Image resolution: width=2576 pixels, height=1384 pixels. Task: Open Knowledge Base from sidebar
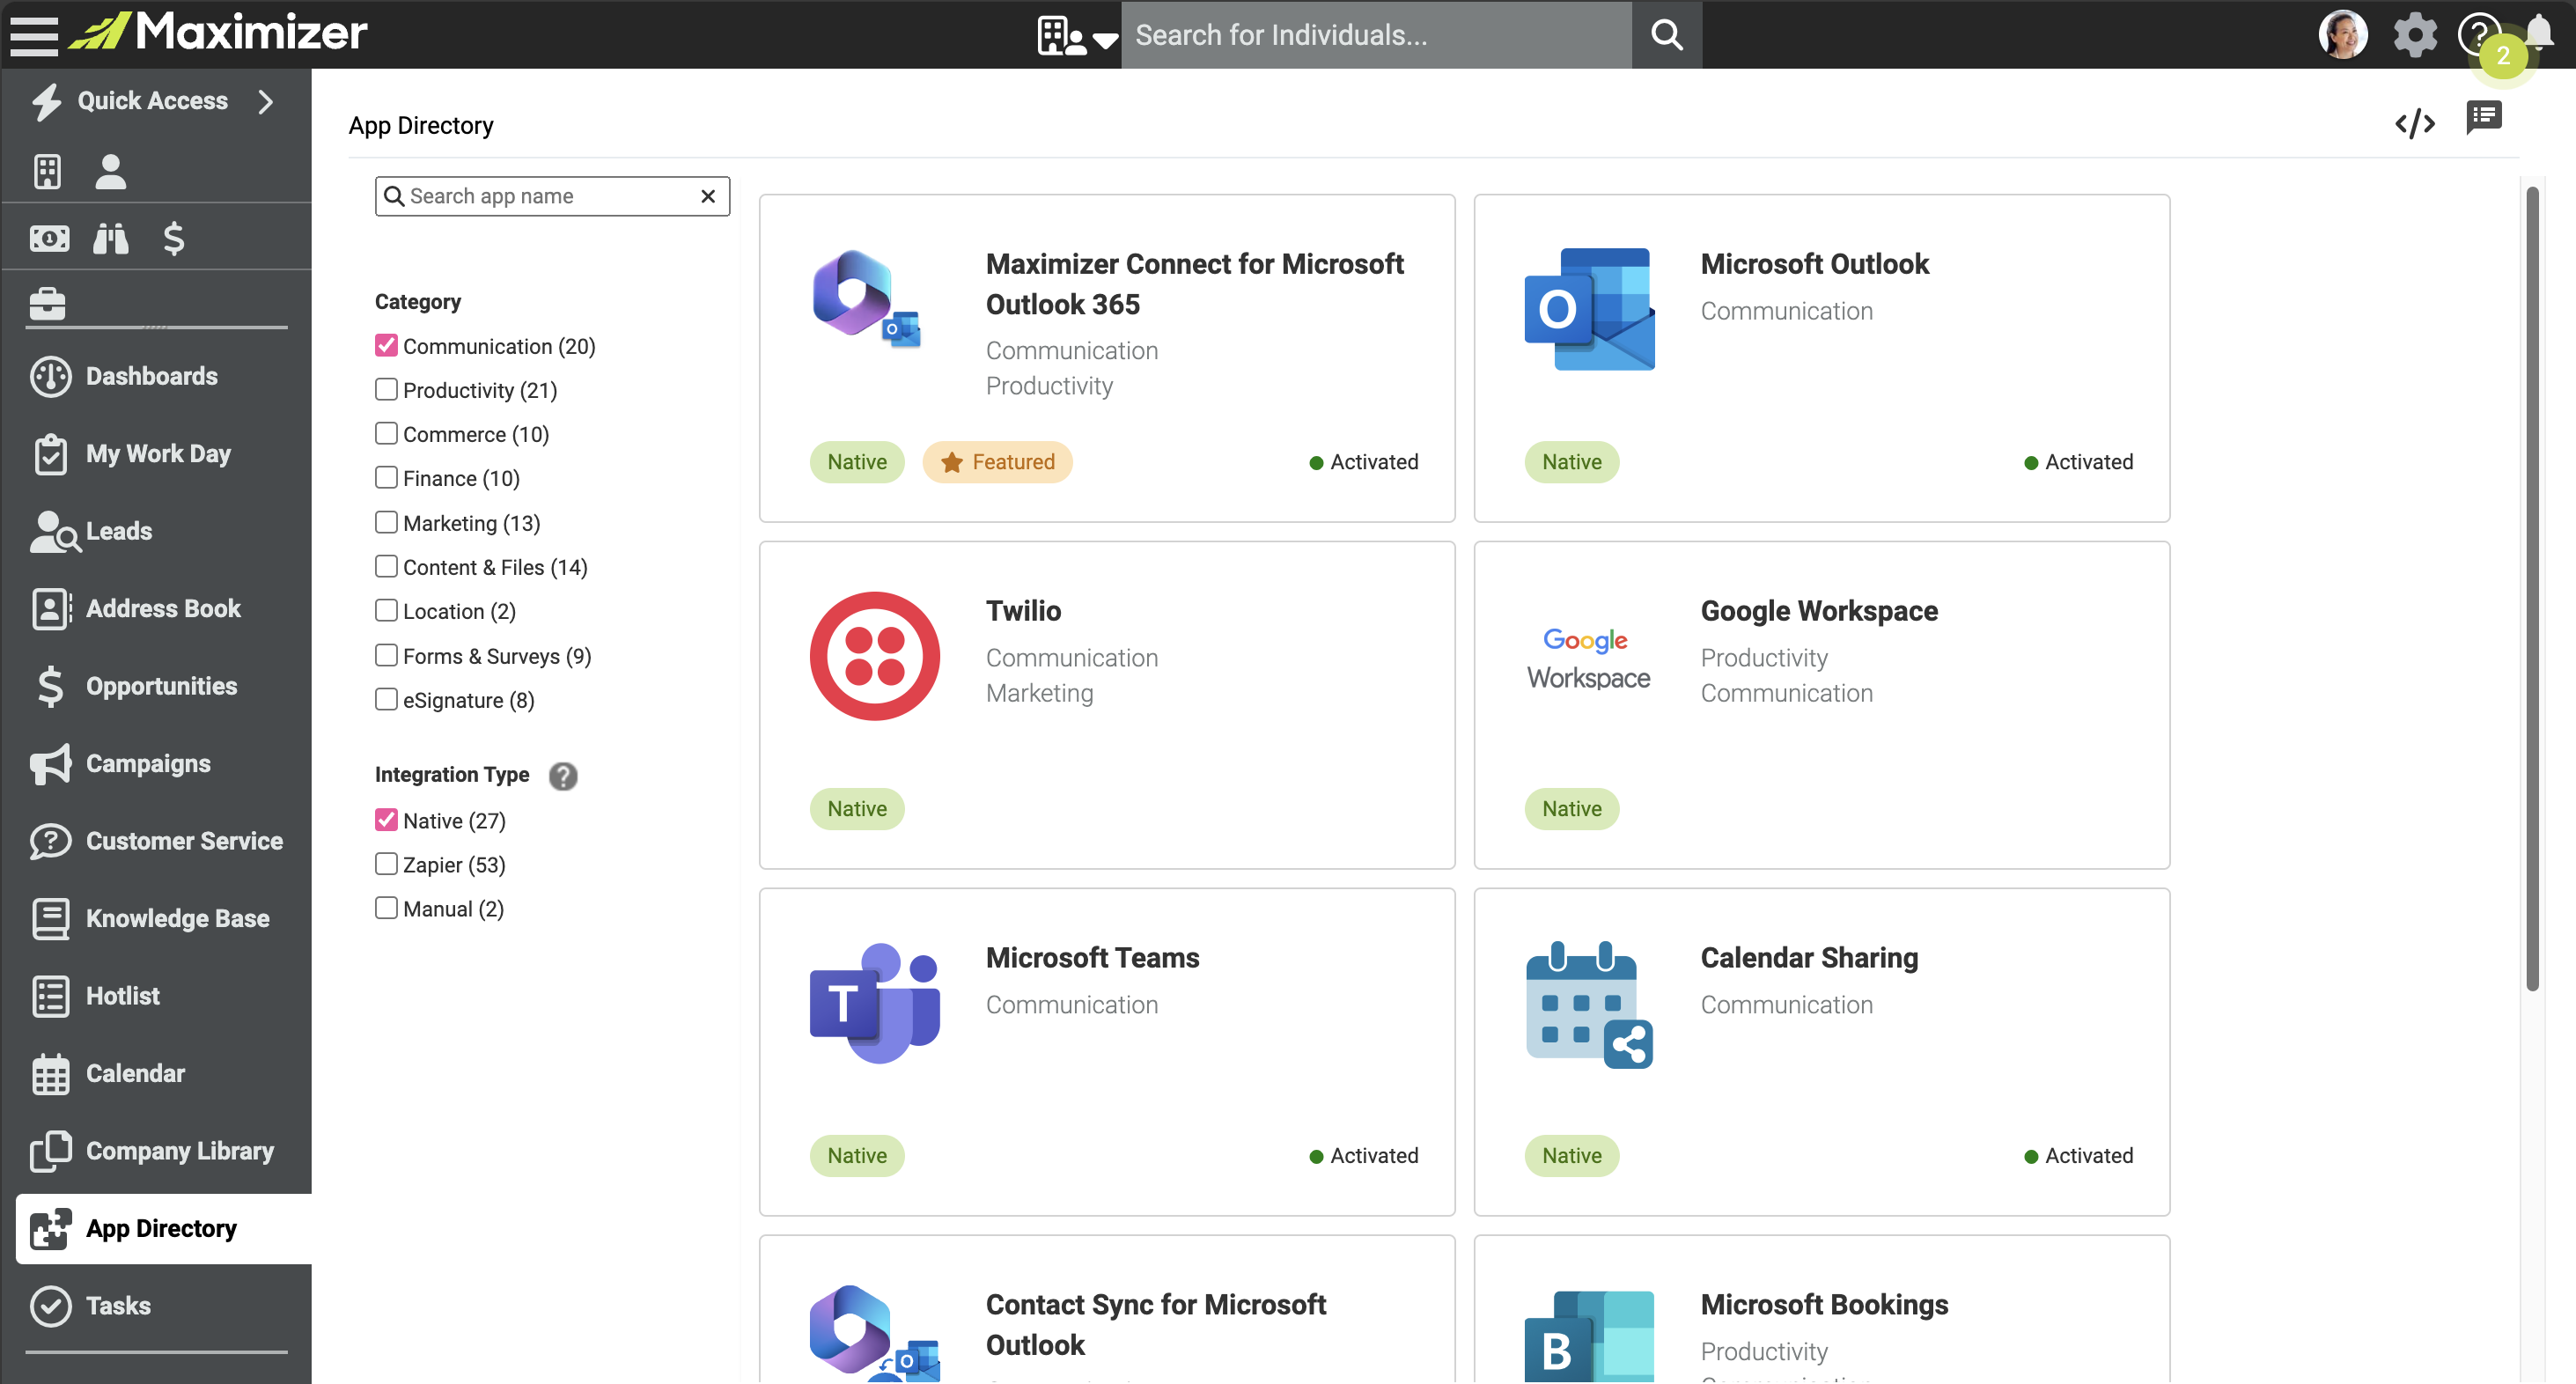coord(177,918)
